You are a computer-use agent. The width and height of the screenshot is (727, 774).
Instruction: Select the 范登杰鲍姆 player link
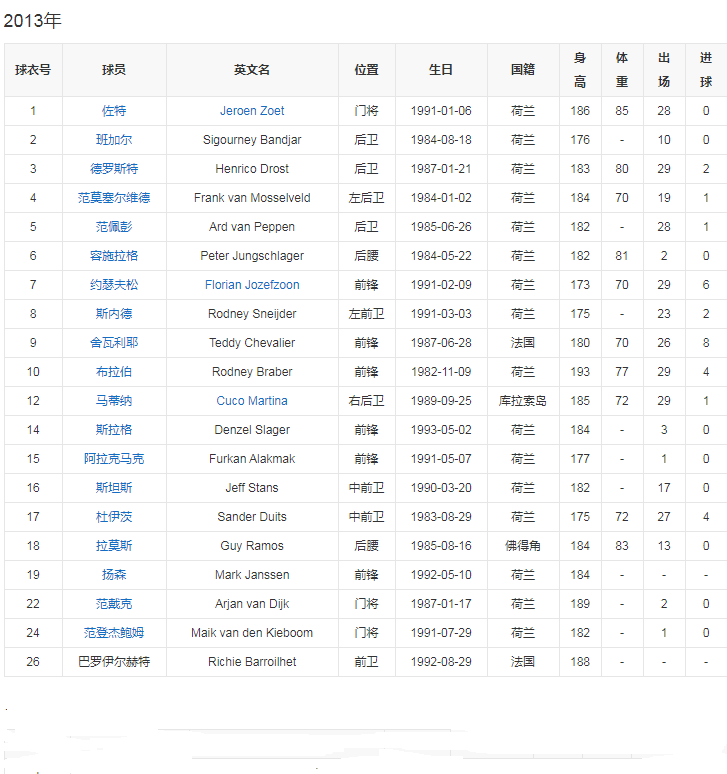[x=114, y=633]
